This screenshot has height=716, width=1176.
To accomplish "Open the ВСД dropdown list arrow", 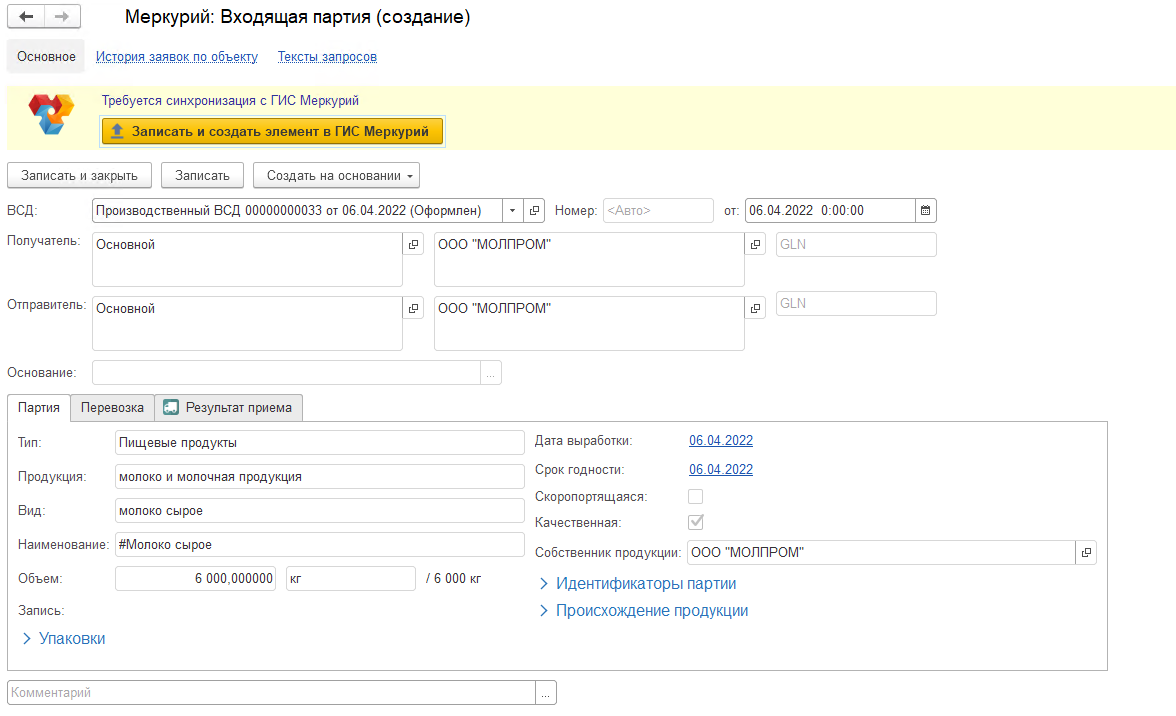I will [513, 211].
